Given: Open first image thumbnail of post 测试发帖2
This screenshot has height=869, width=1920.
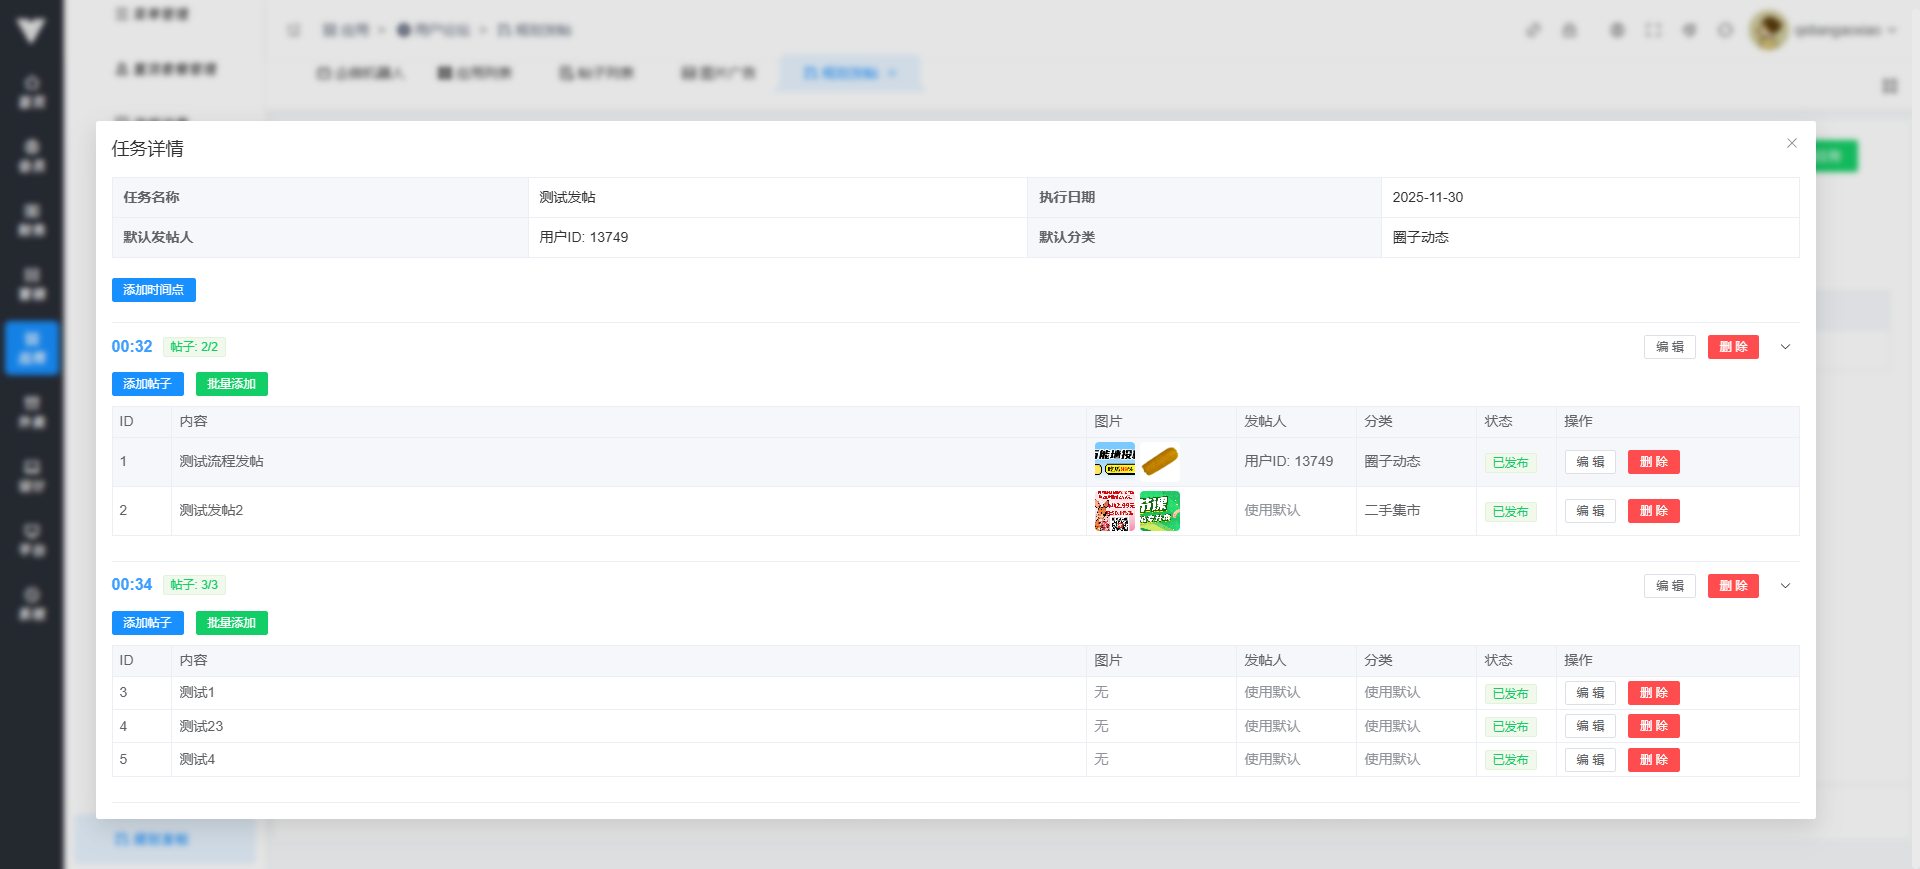Looking at the screenshot, I should click(1114, 511).
